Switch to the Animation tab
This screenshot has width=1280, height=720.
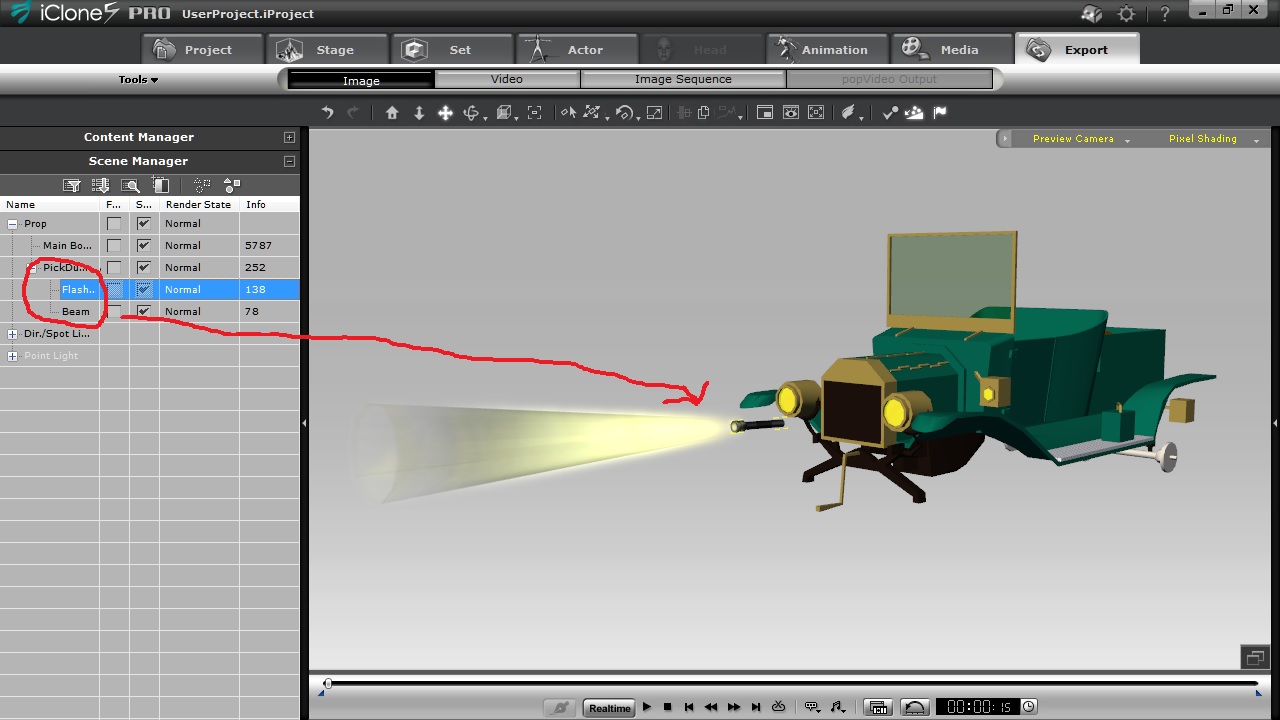826,50
